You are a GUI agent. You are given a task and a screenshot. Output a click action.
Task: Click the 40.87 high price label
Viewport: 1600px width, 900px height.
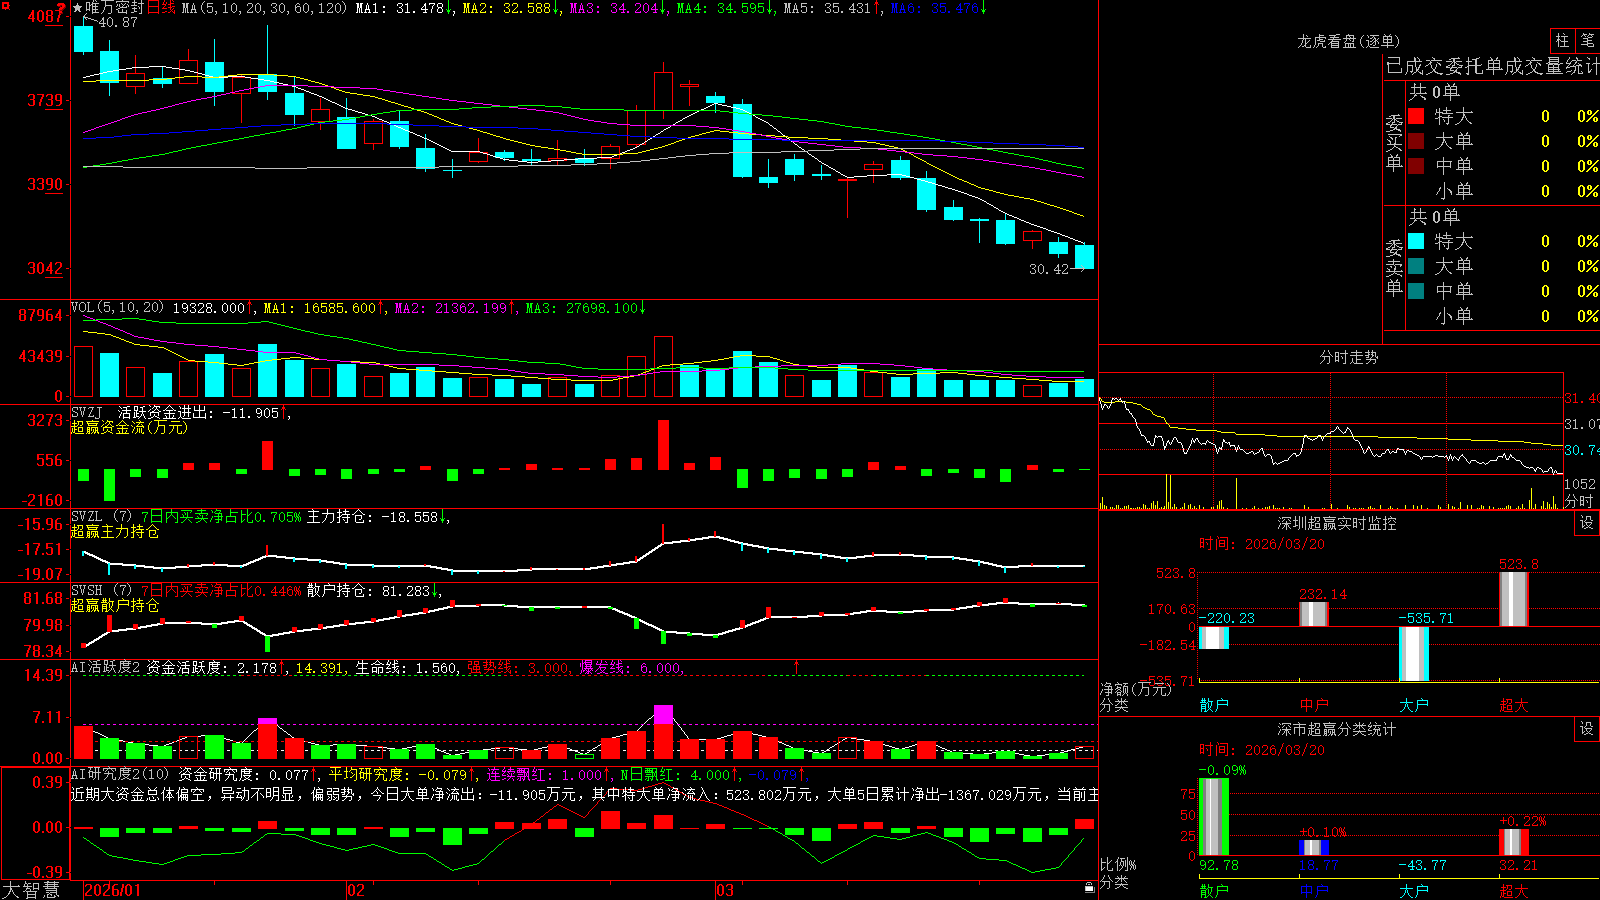click(118, 22)
